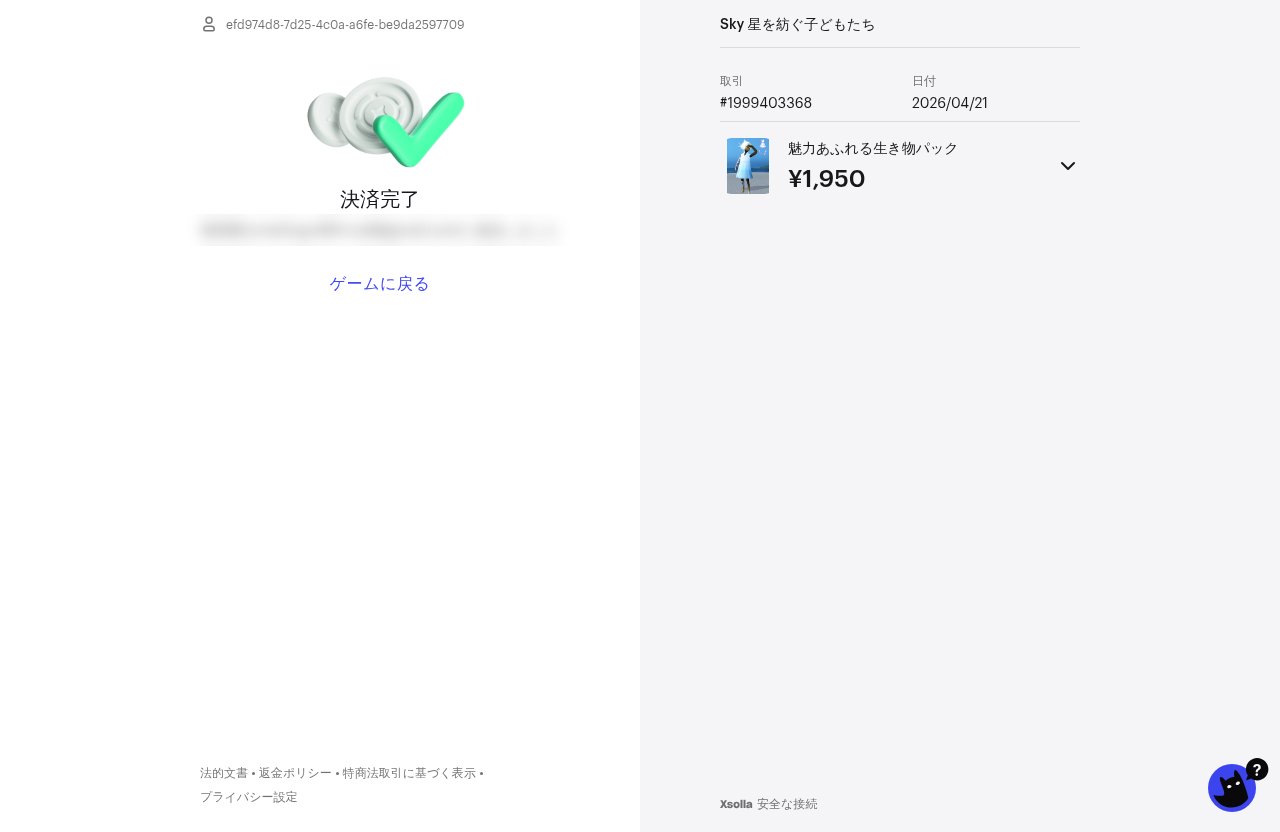Return to game via ゲームに戻る link
This screenshot has height=832, width=1280.
(x=380, y=284)
